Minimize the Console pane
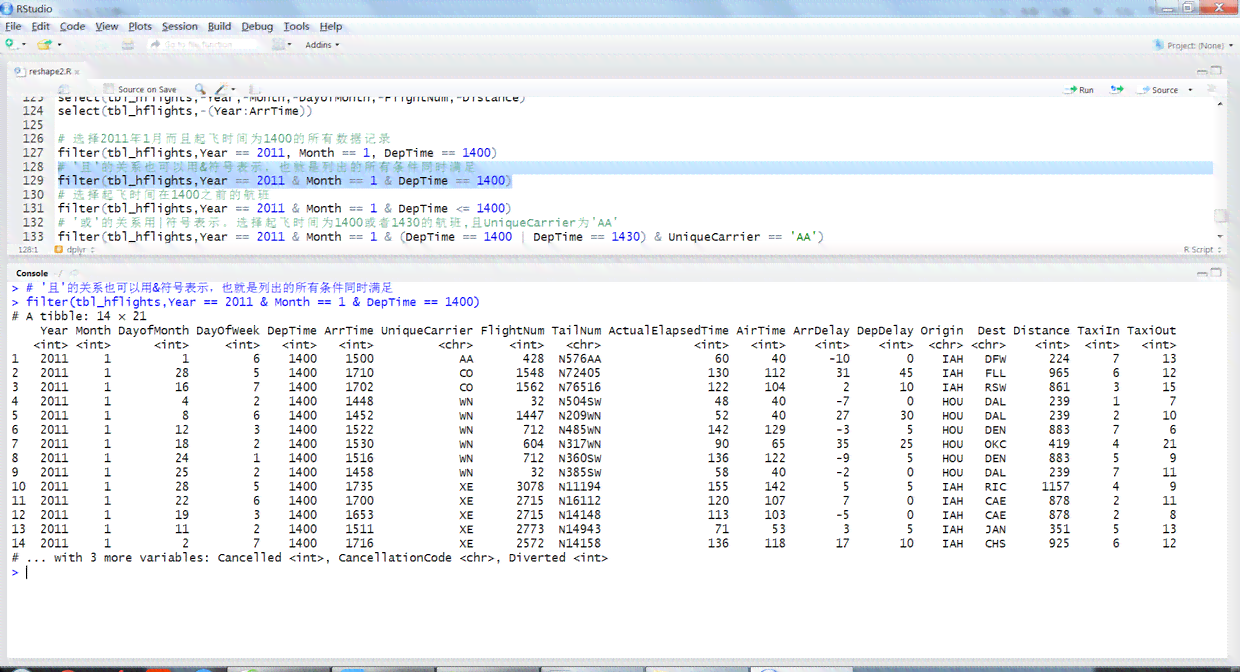 (x=1203, y=272)
